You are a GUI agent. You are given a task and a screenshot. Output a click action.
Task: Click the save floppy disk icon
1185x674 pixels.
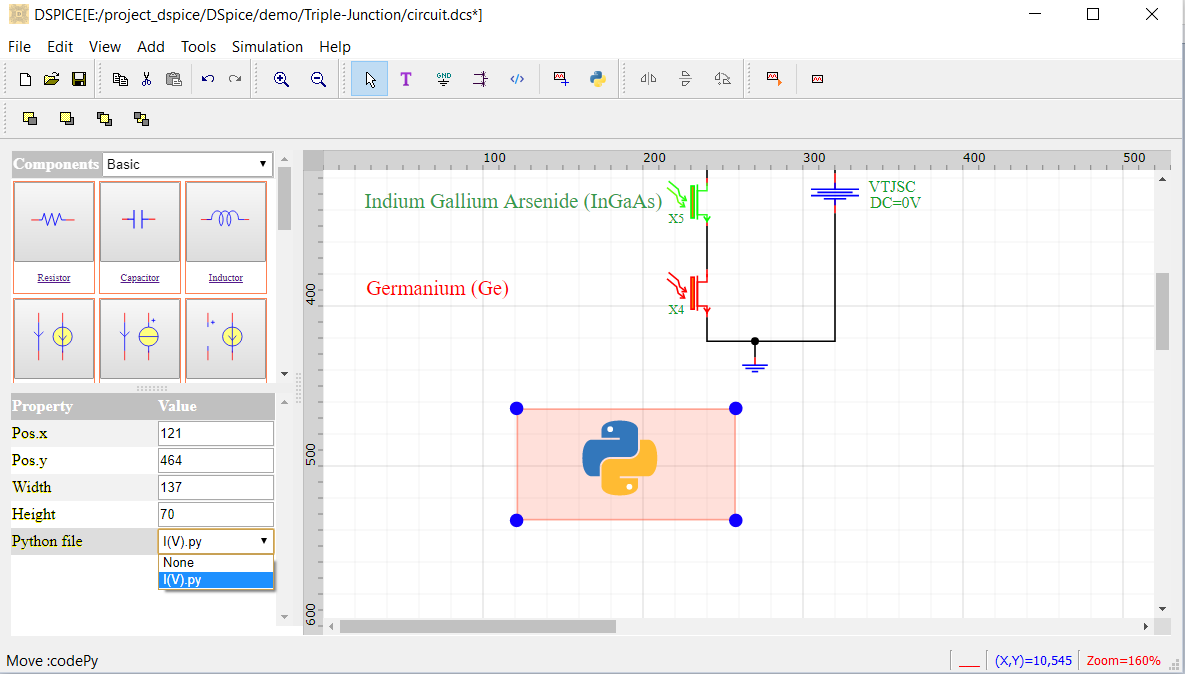click(78, 79)
